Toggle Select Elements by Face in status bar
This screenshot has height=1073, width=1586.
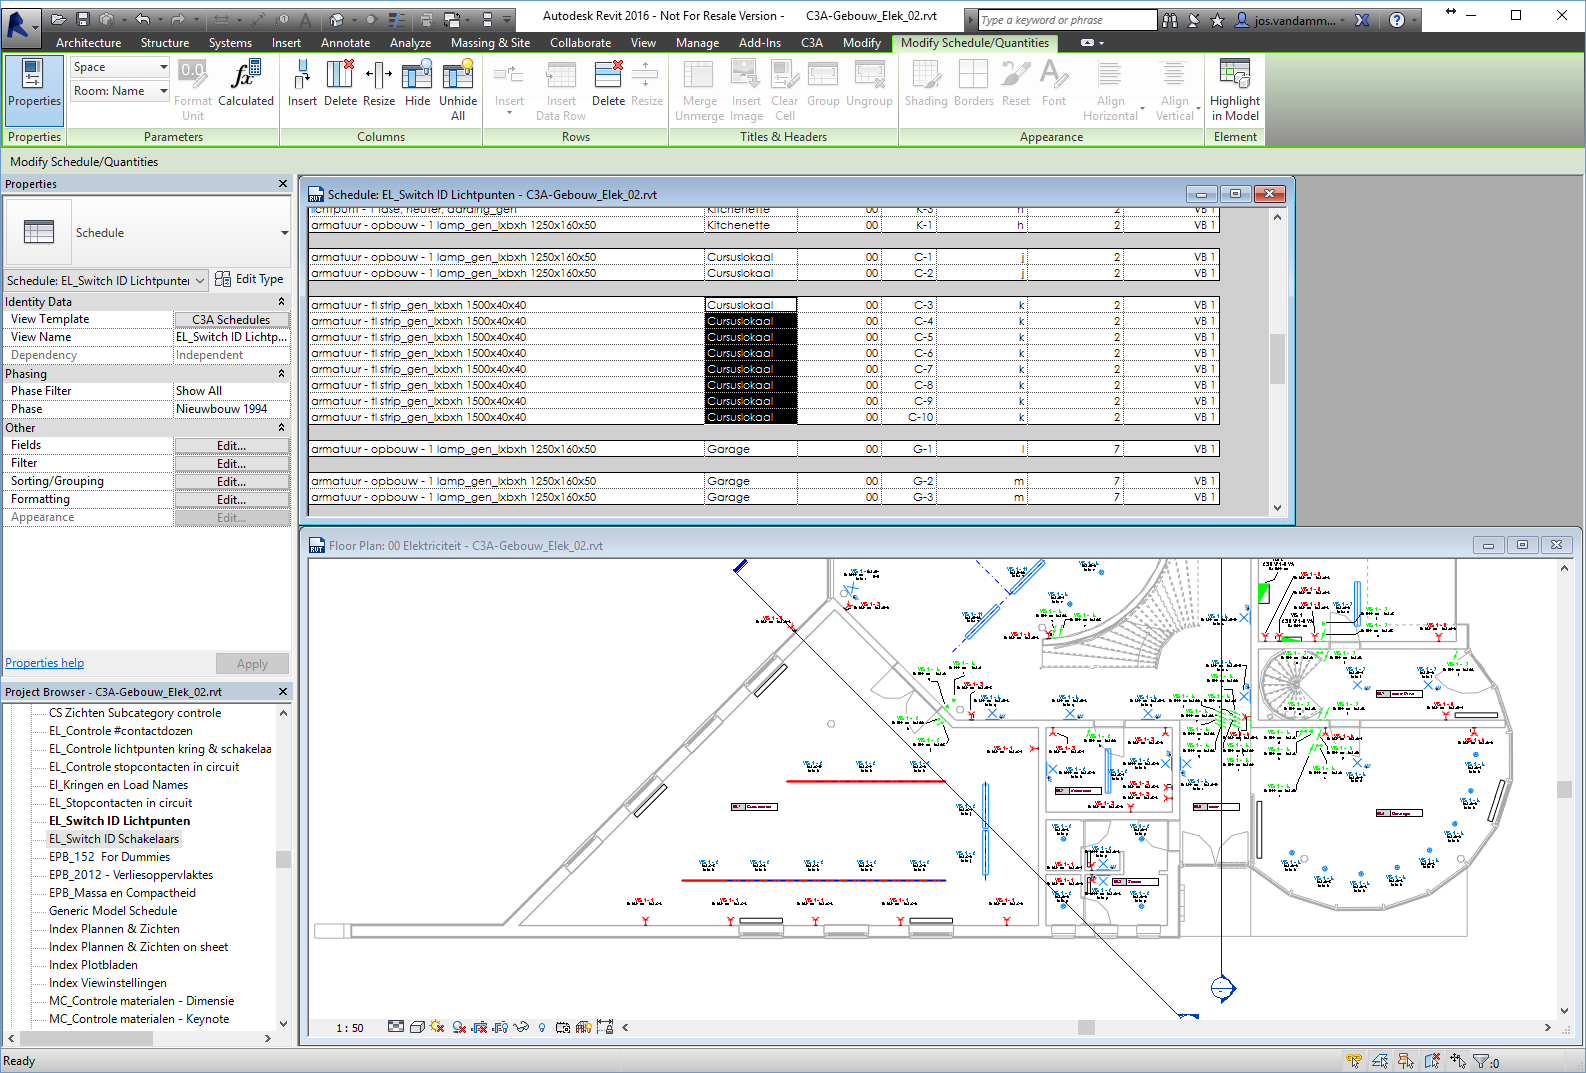(x=1432, y=1061)
